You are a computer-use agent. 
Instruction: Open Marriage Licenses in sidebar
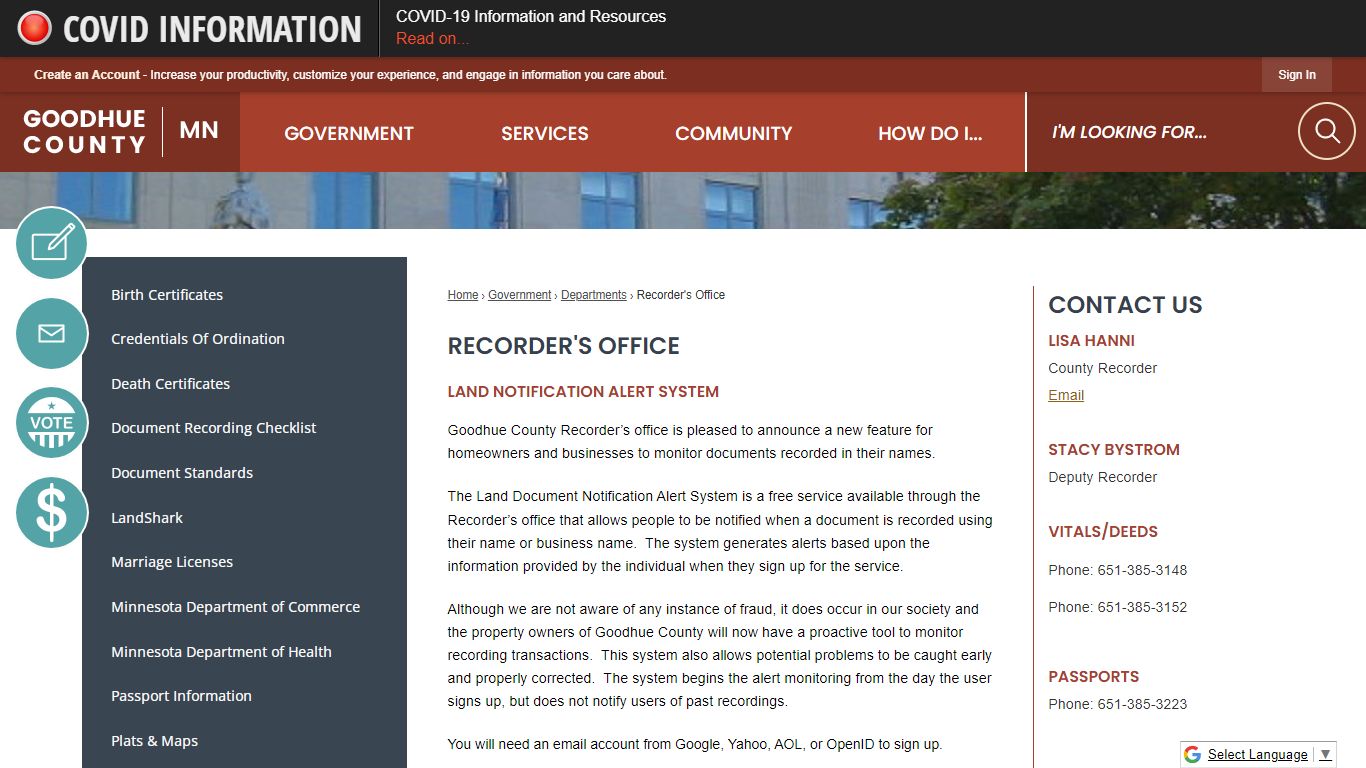tap(172, 562)
